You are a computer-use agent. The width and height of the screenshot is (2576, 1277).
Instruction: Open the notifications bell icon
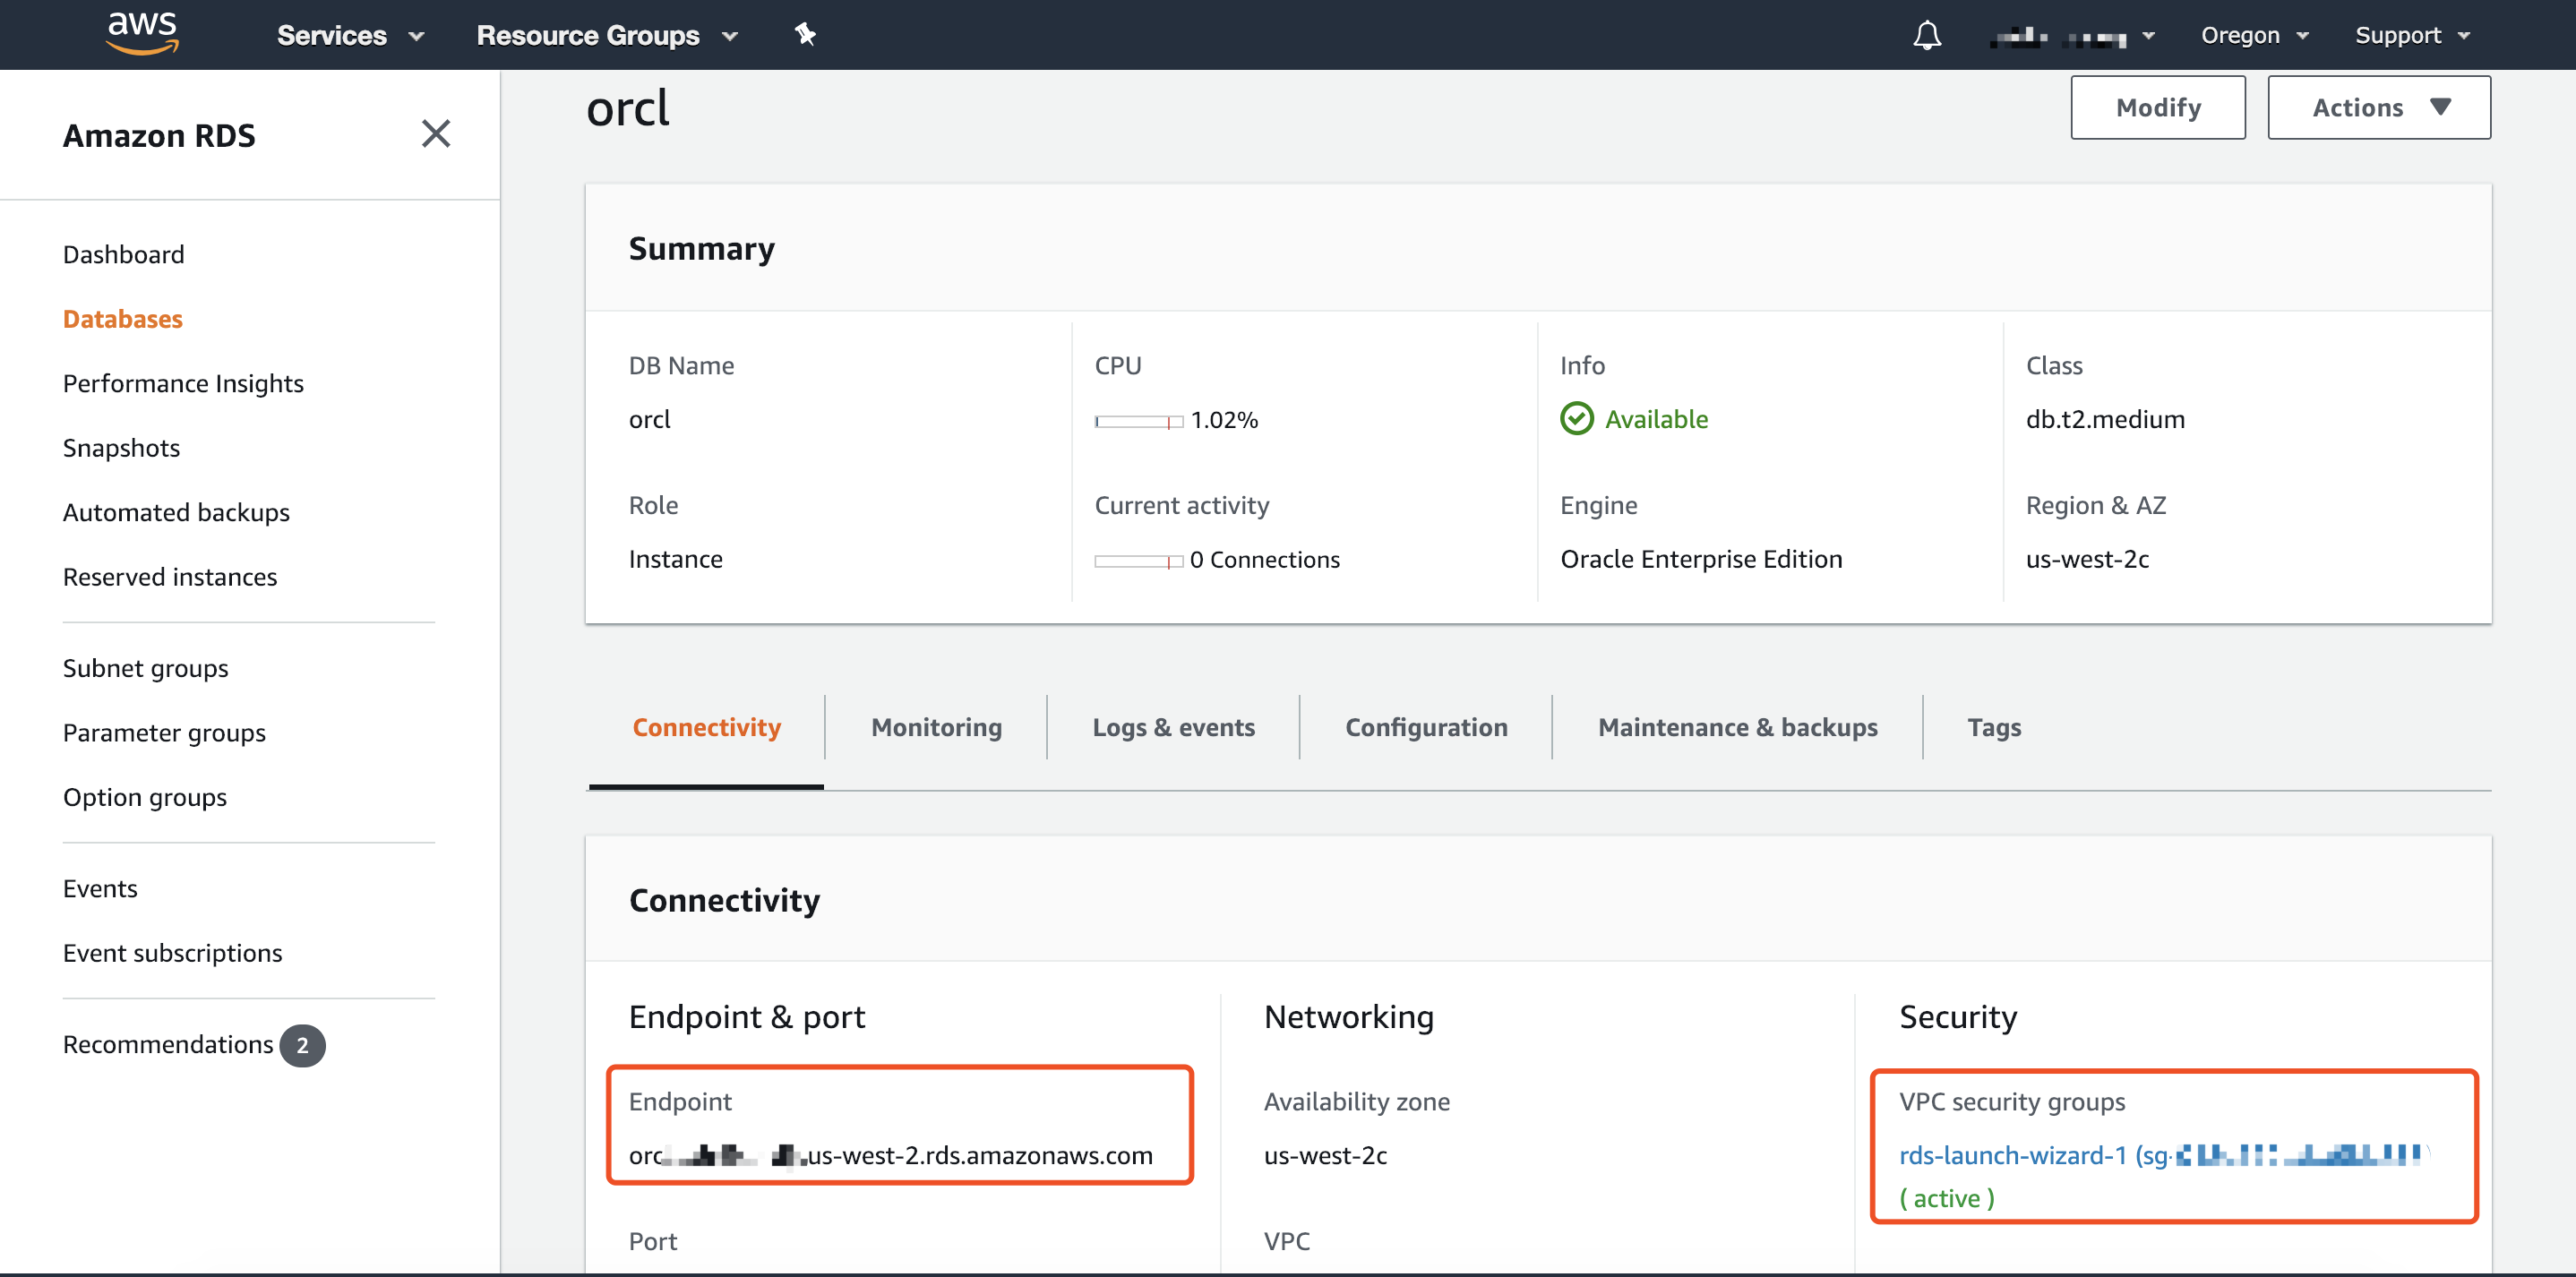pyautogui.click(x=1927, y=35)
